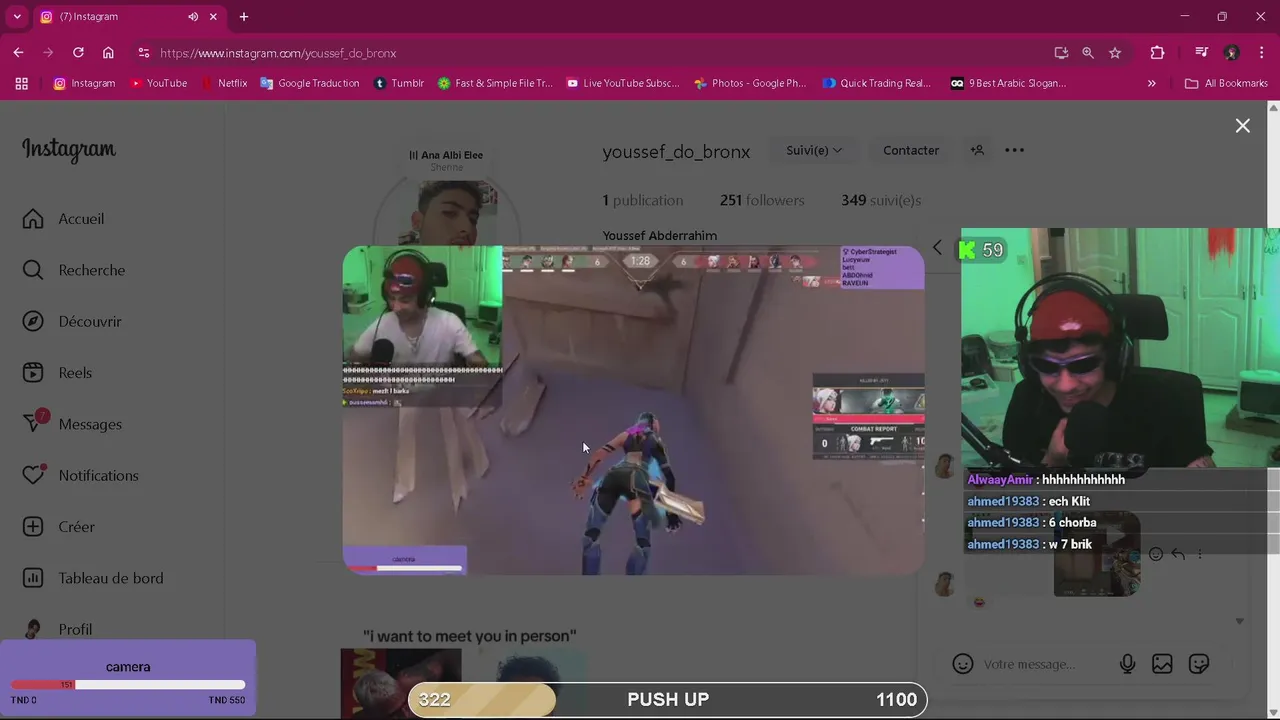Image resolution: width=1280 pixels, height=720 pixels.
Task: Open Quick Trading Real... bookmark
Action: [877, 83]
